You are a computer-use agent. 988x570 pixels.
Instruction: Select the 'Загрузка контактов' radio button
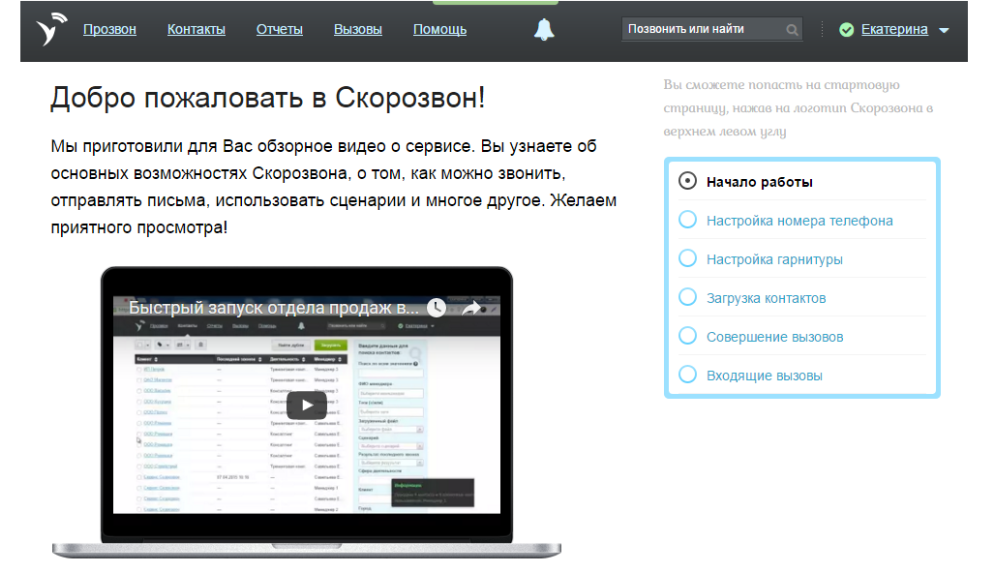click(x=687, y=297)
